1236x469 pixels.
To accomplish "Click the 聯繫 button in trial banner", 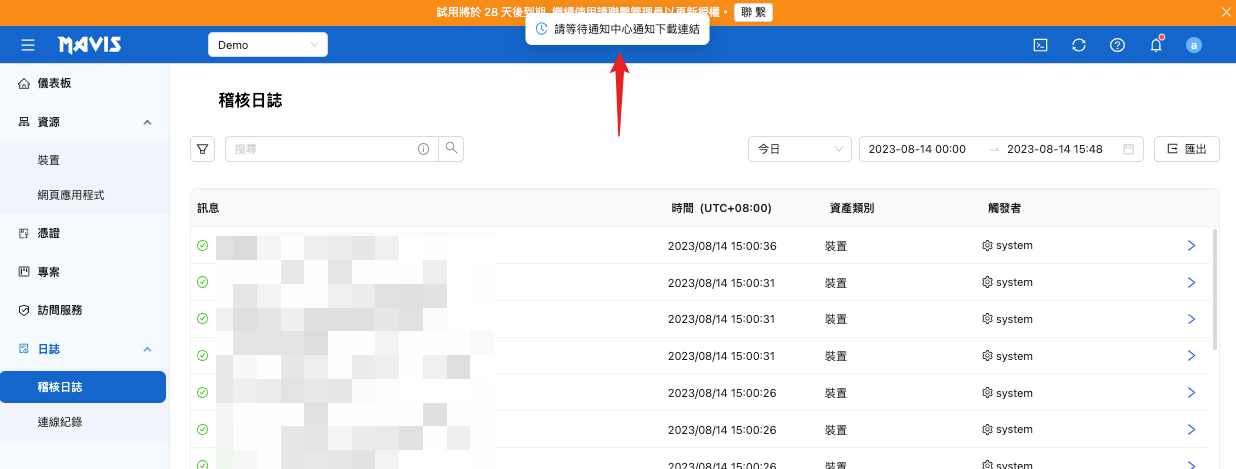I will (753, 12).
